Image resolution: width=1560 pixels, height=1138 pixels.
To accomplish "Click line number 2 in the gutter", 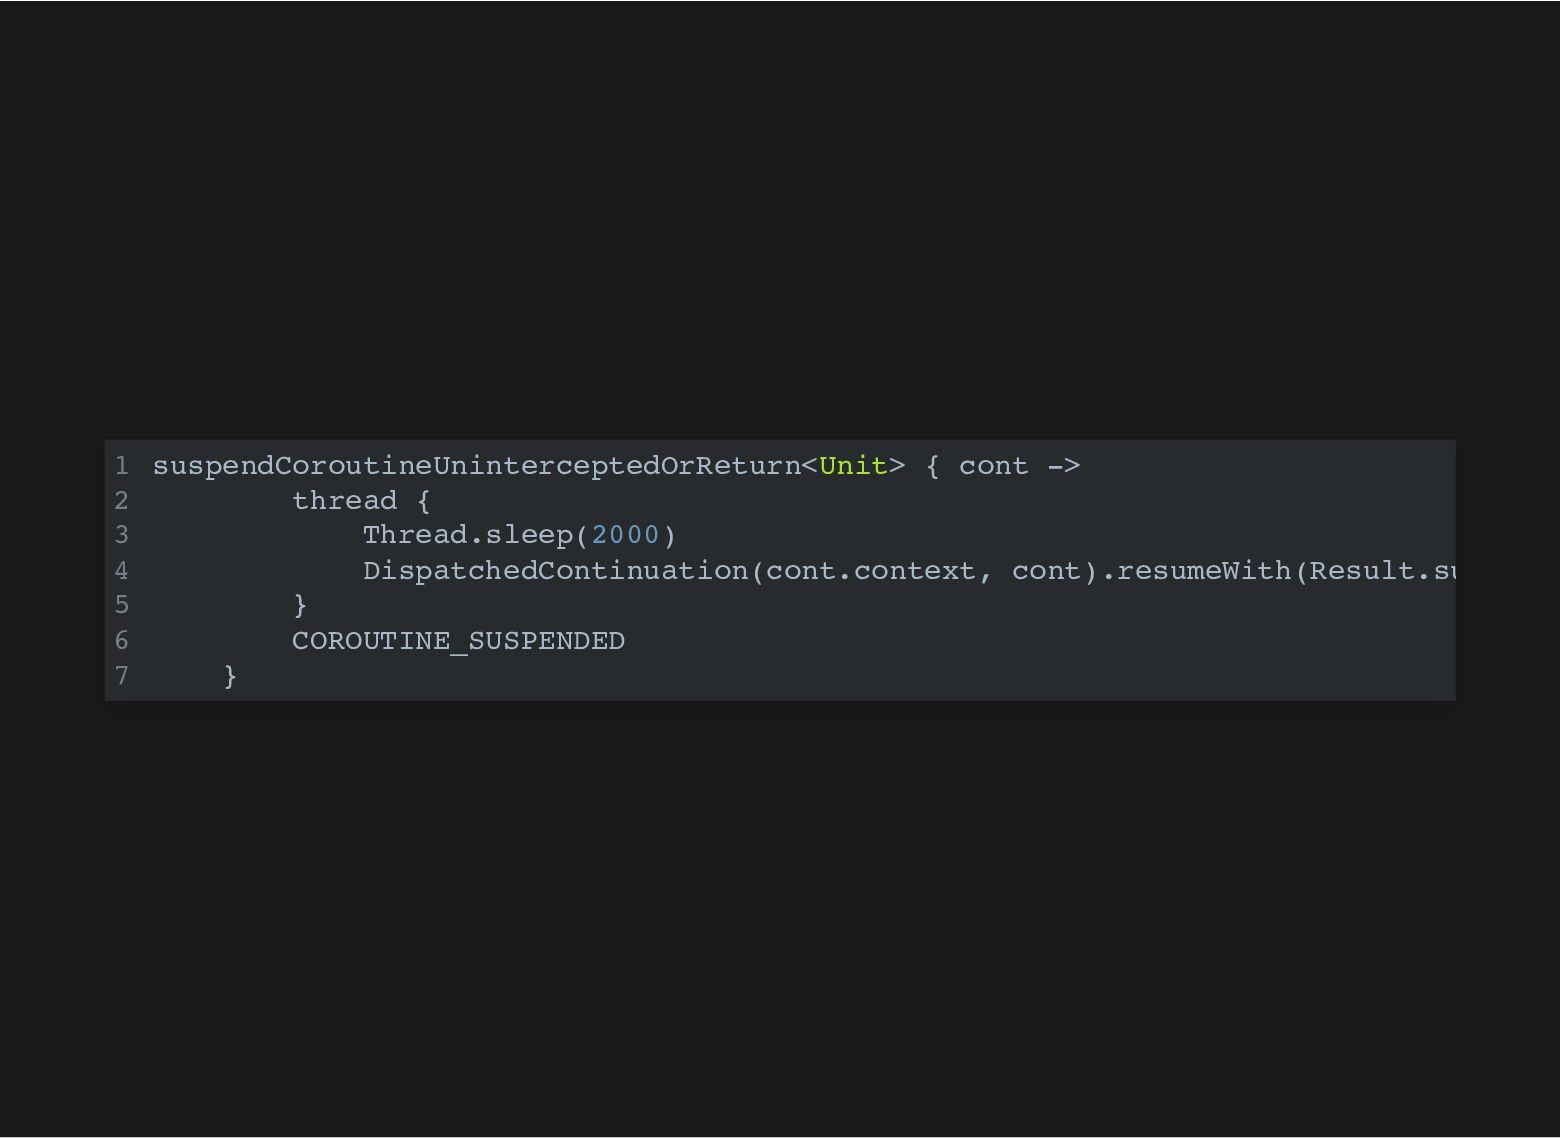I will (x=121, y=501).
